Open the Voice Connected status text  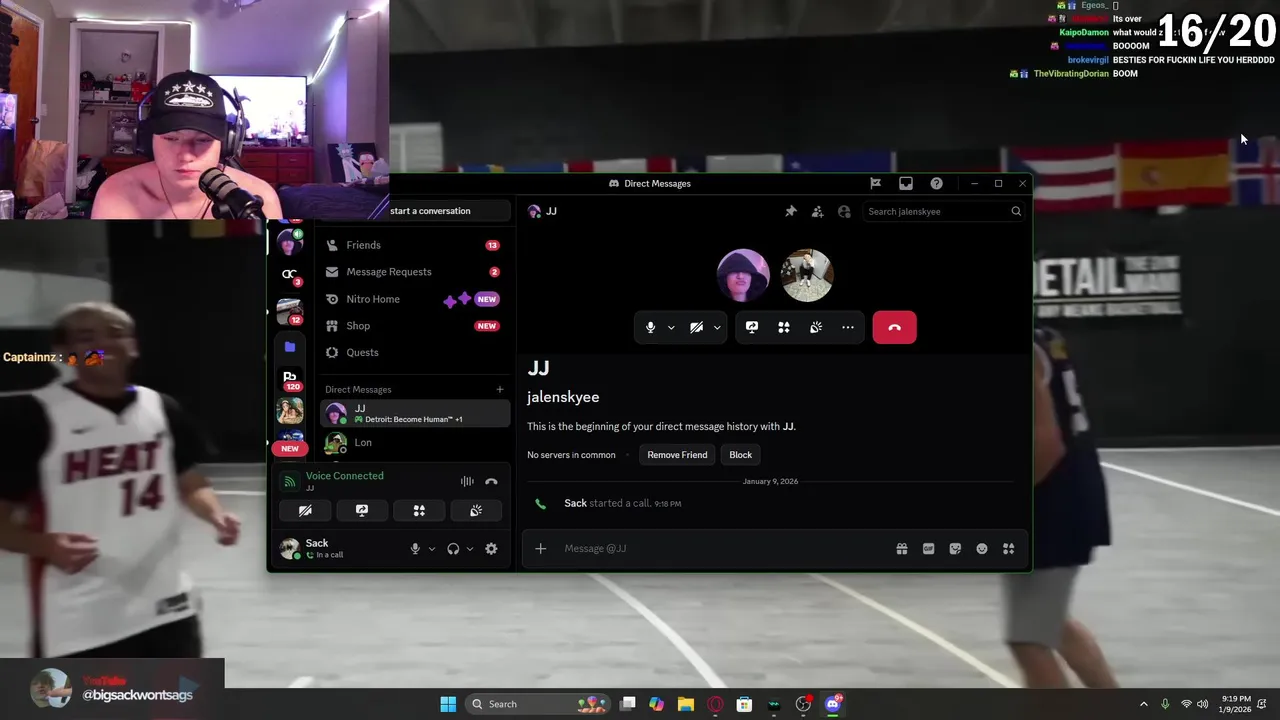pyautogui.click(x=345, y=476)
